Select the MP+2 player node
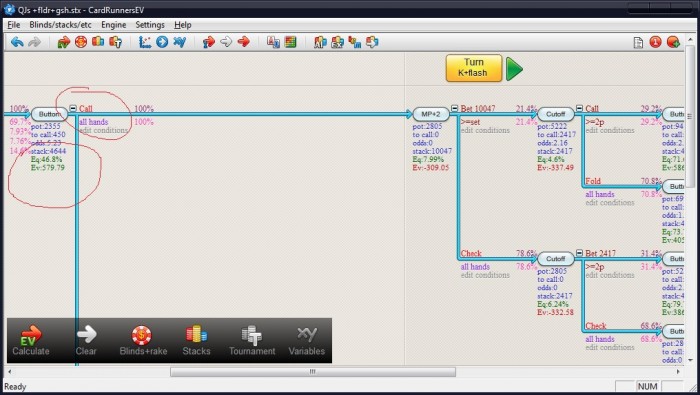Viewport: 700px width, 395px height. [431, 114]
